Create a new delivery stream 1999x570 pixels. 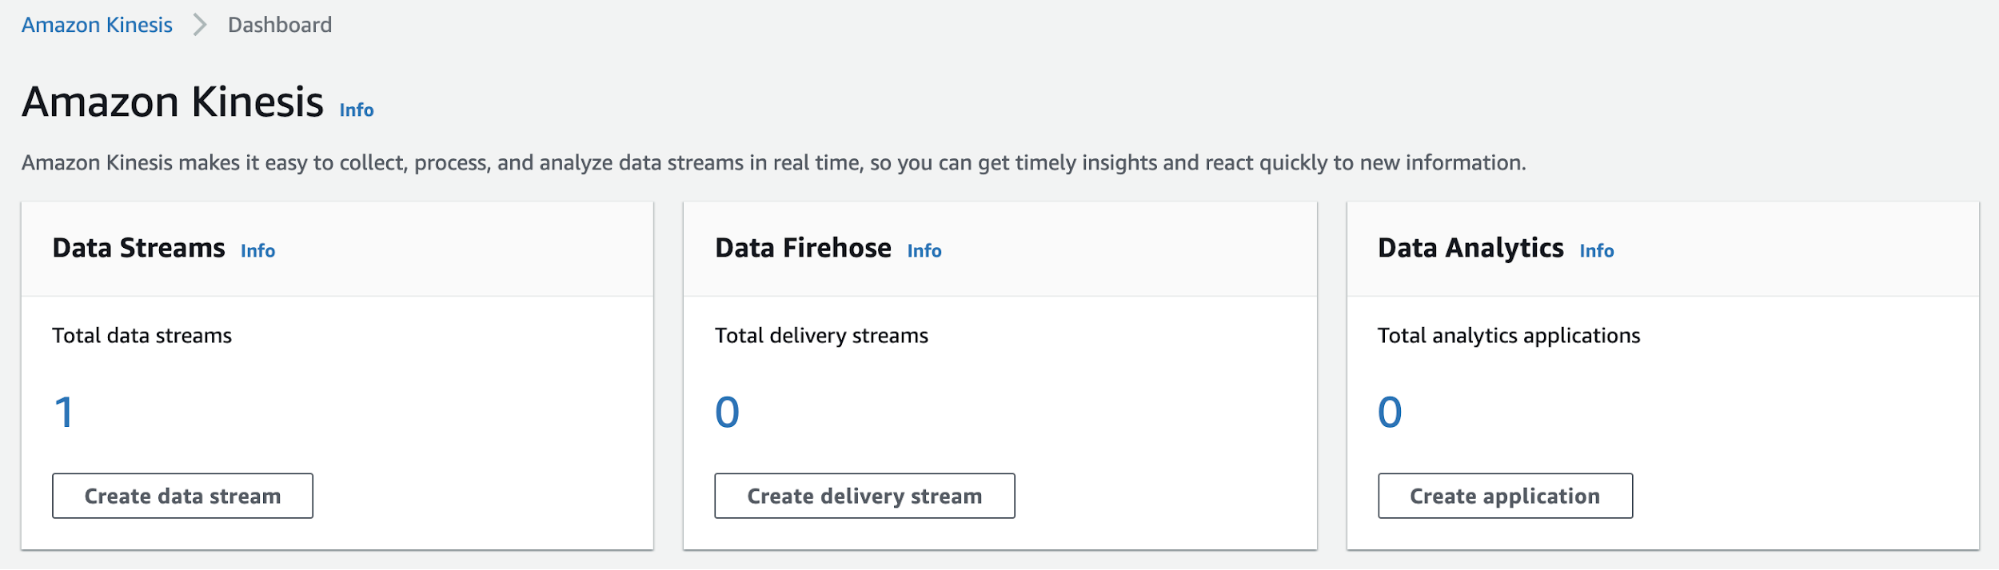[x=865, y=496]
